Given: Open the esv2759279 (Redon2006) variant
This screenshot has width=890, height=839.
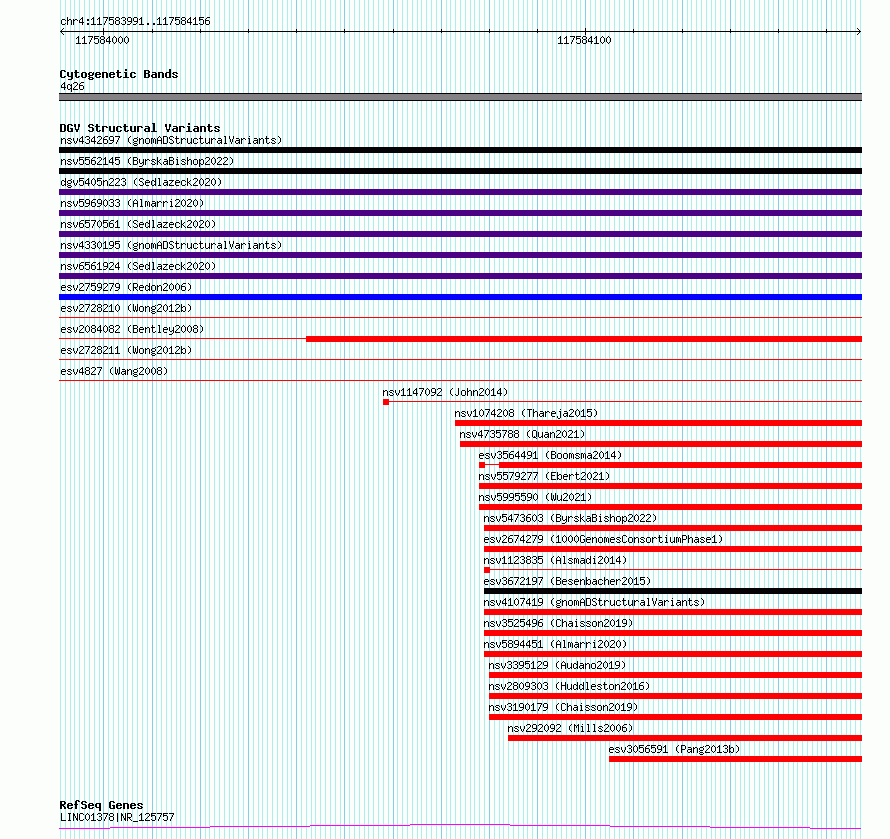Looking at the screenshot, I should (126, 287).
